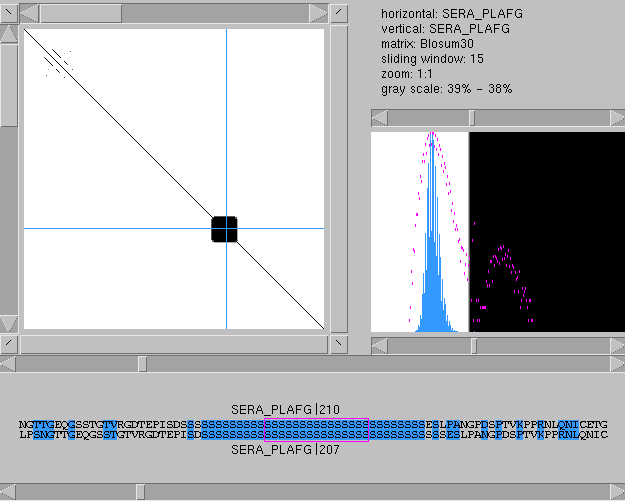Click the left arrow of the upper gray scale slider
The image size is (625, 501).
tap(380, 118)
